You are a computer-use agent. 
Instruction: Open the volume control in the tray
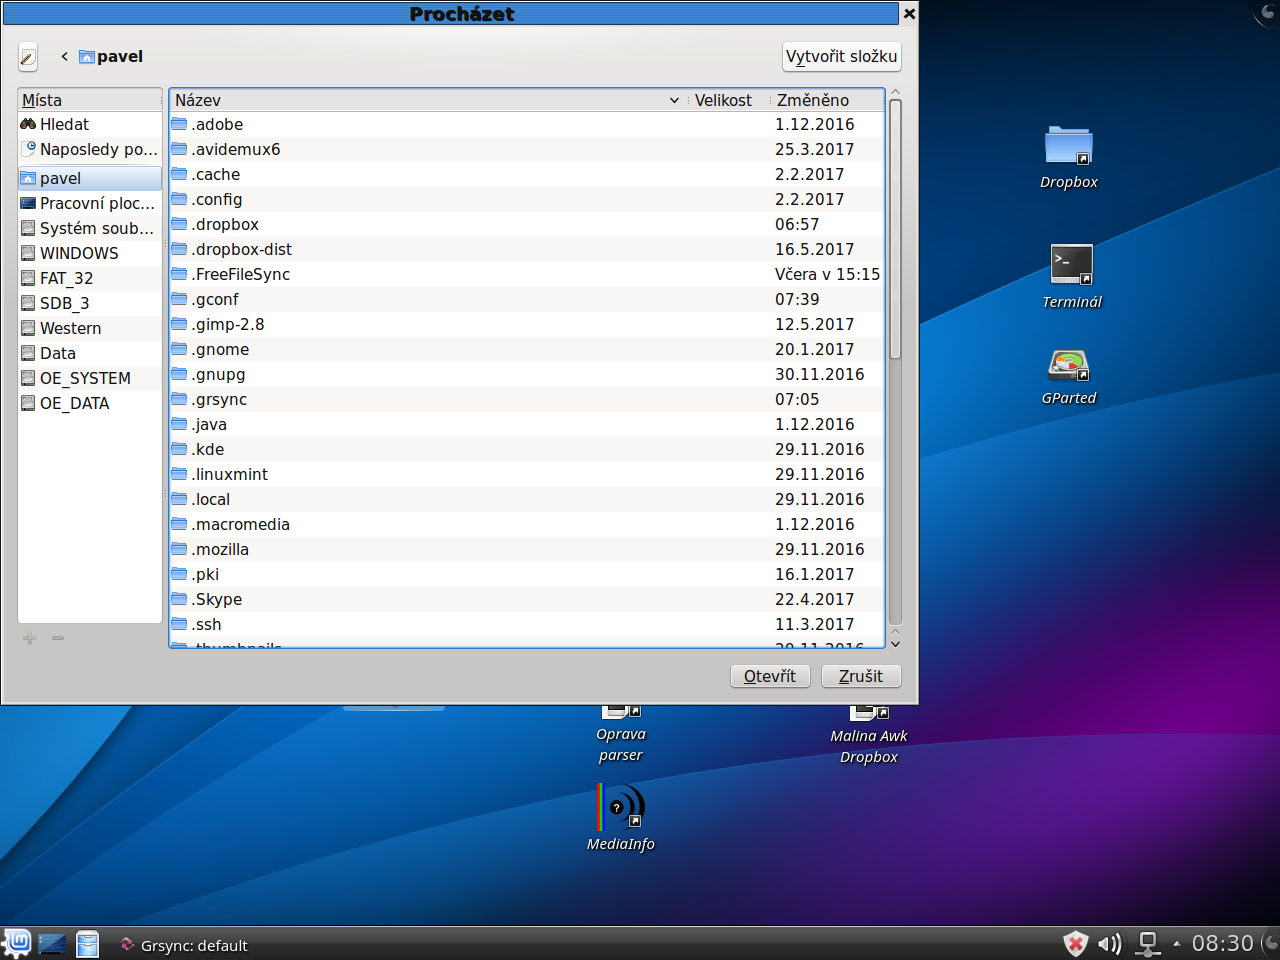[1109, 943]
